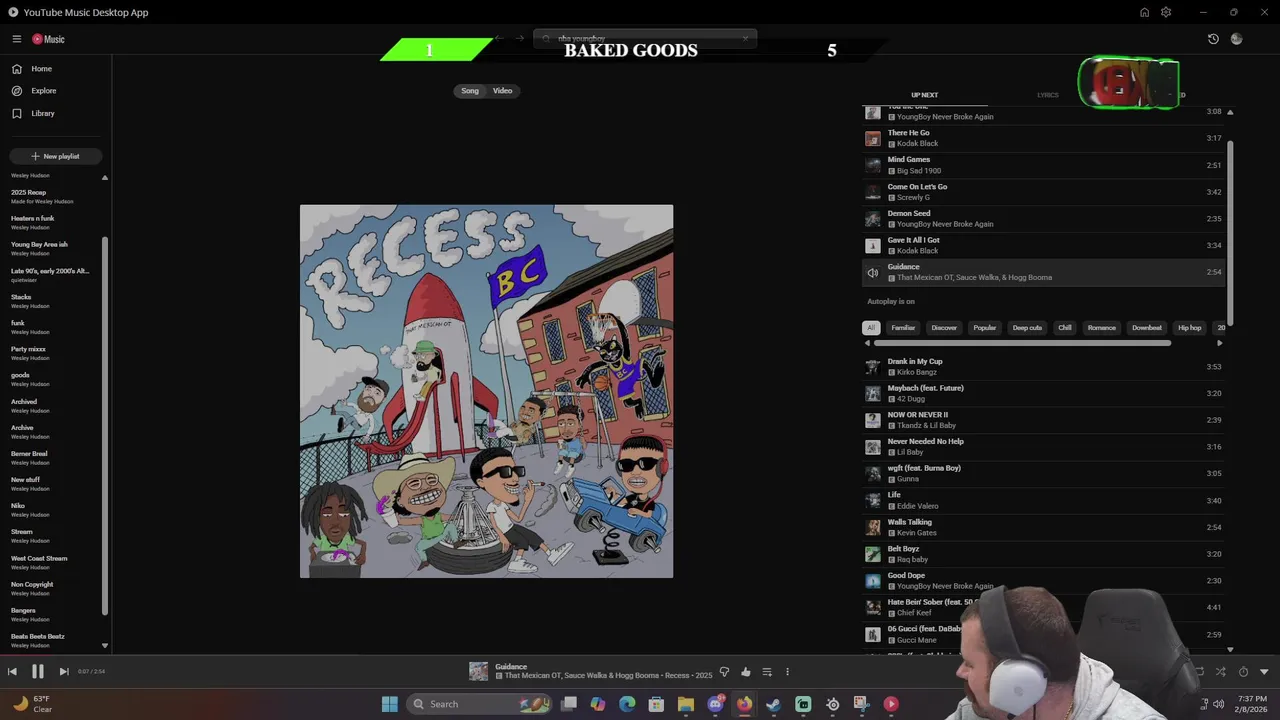Toggle shuffle in player bar
The height and width of the screenshot is (720, 1280).
[1220, 672]
